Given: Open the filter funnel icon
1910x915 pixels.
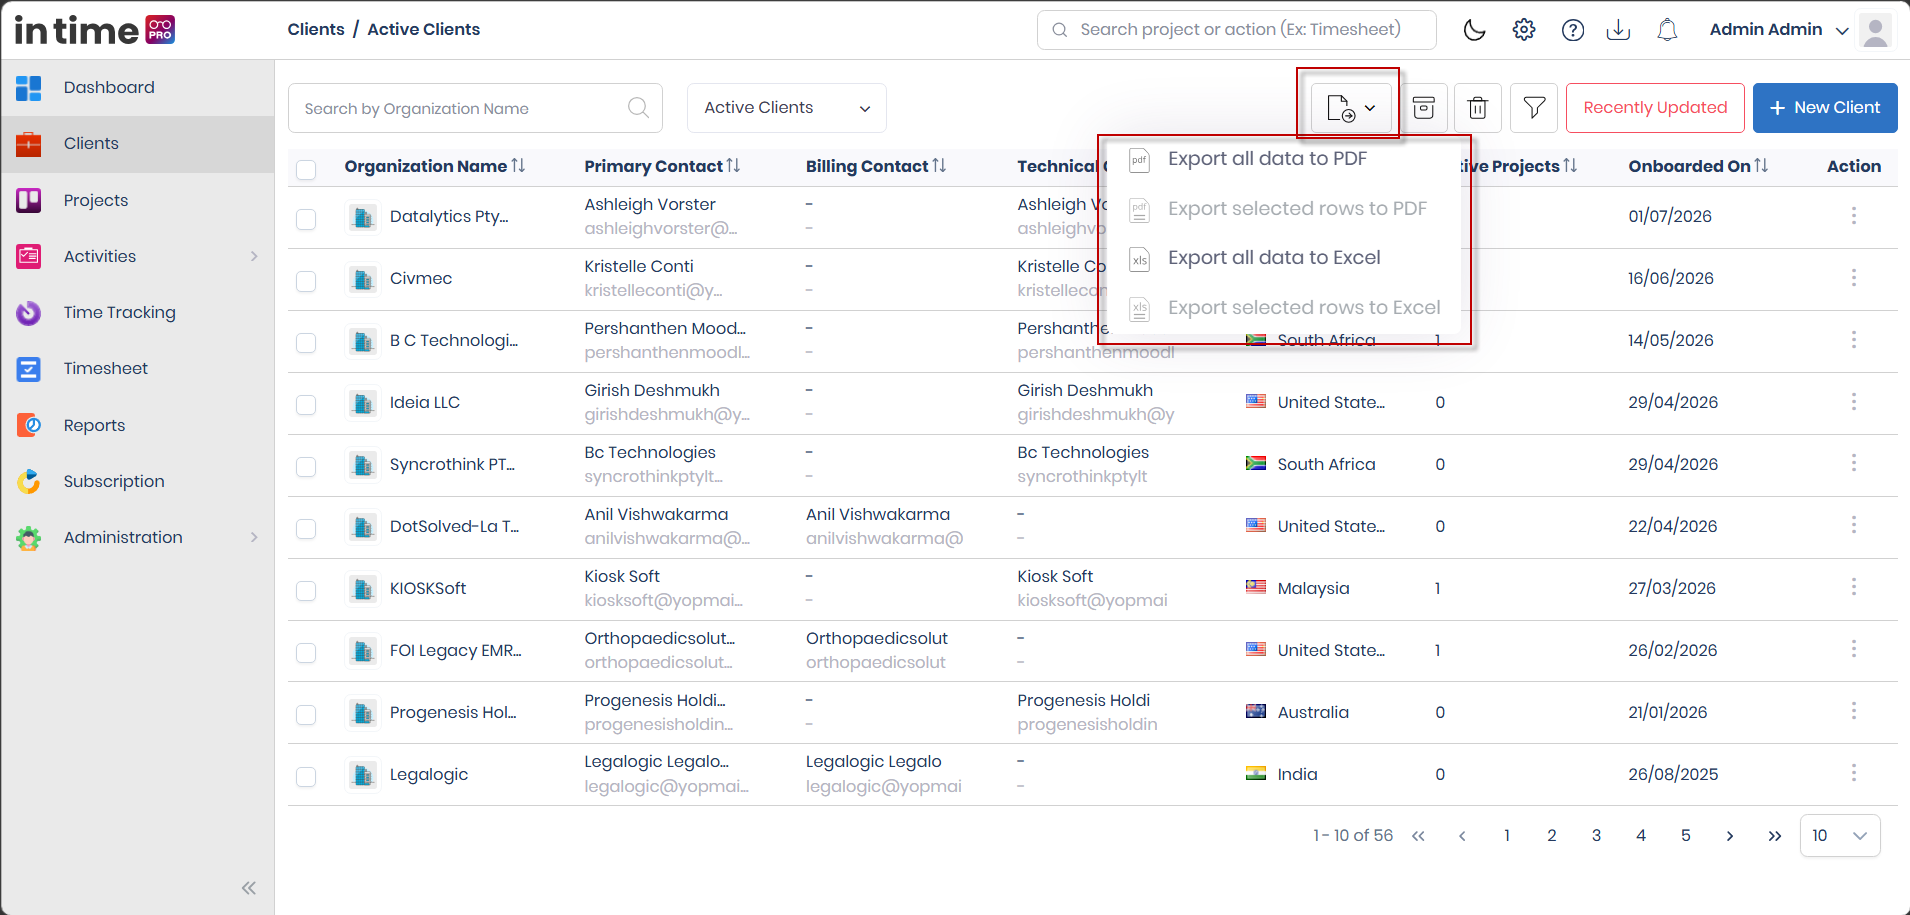Looking at the screenshot, I should pos(1534,108).
